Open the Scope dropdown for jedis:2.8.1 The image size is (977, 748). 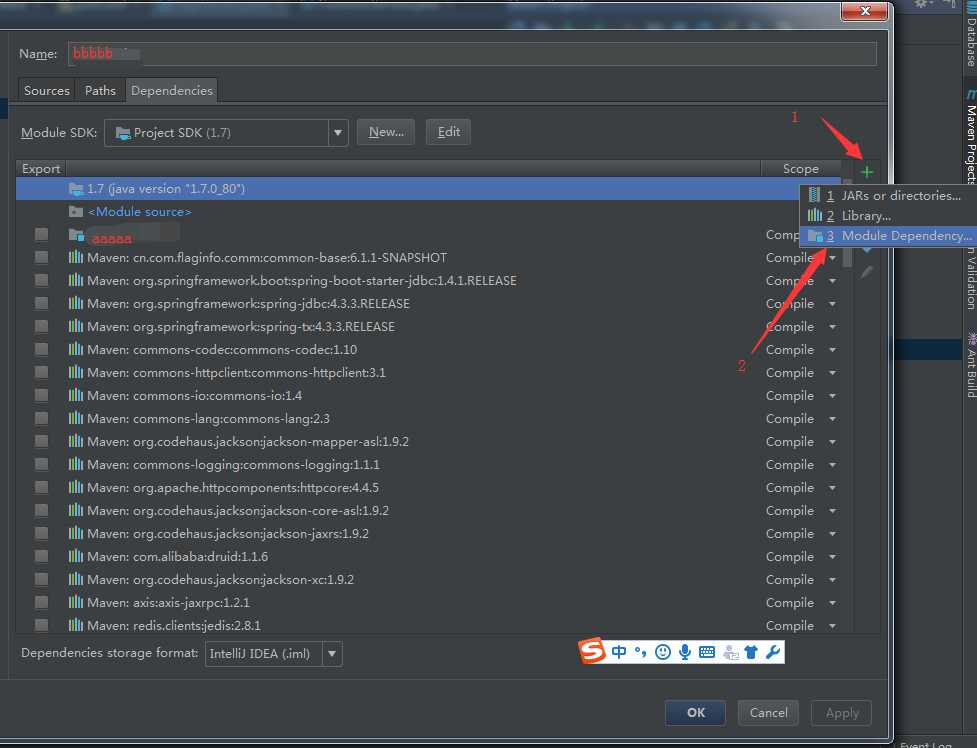(x=832, y=626)
